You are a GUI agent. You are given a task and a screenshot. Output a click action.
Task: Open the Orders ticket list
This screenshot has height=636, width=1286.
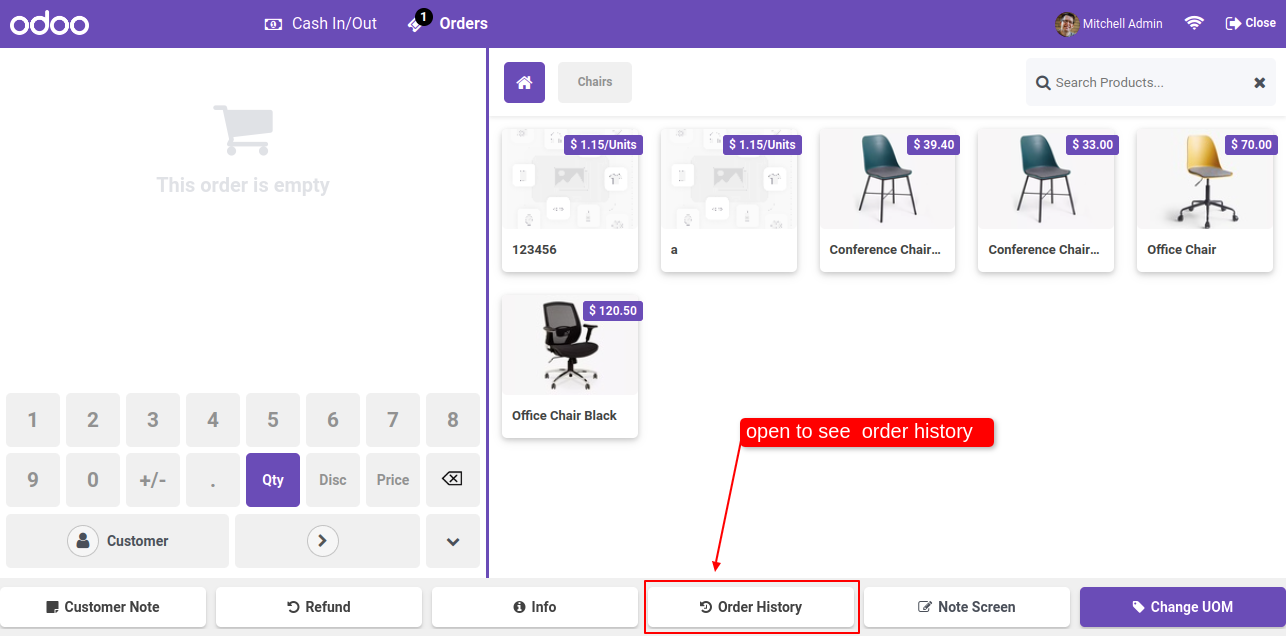click(x=448, y=23)
